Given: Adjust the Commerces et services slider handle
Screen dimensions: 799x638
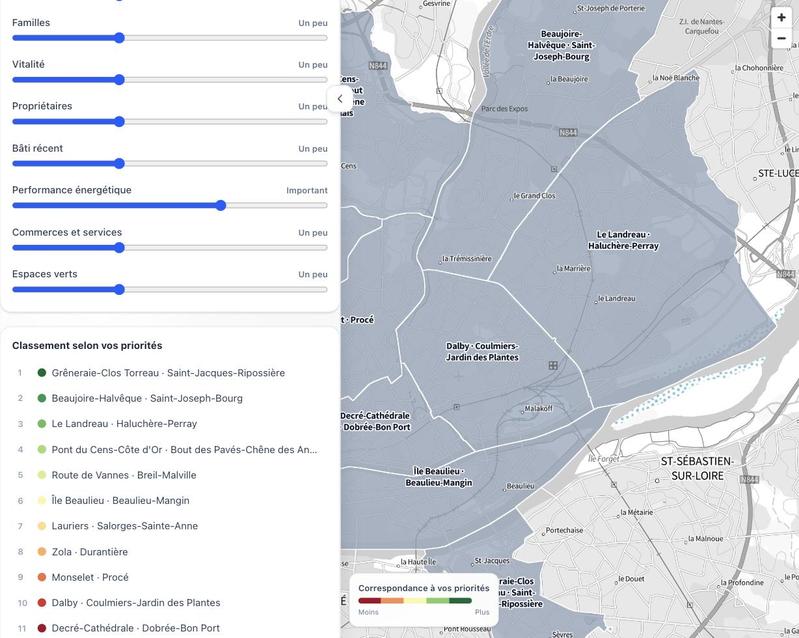Looking at the screenshot, I should 119,248.
